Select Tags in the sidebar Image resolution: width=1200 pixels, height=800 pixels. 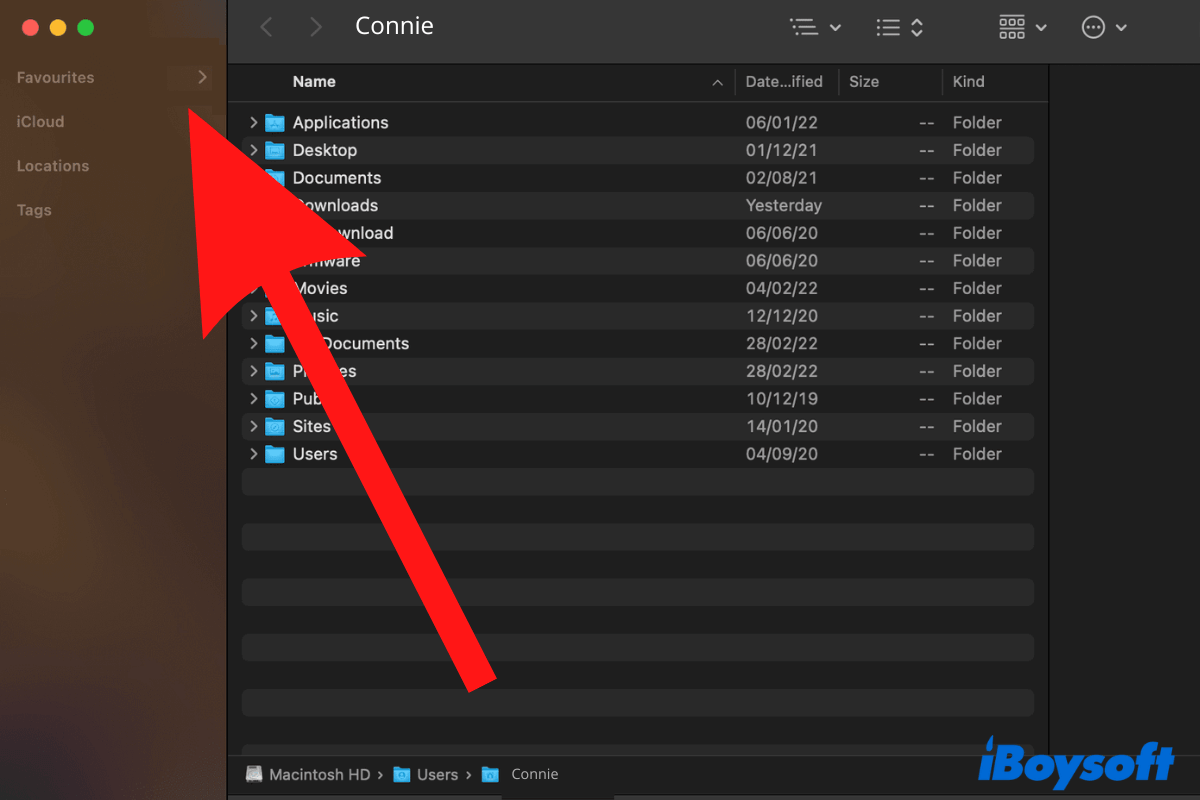tap(33, 210)
